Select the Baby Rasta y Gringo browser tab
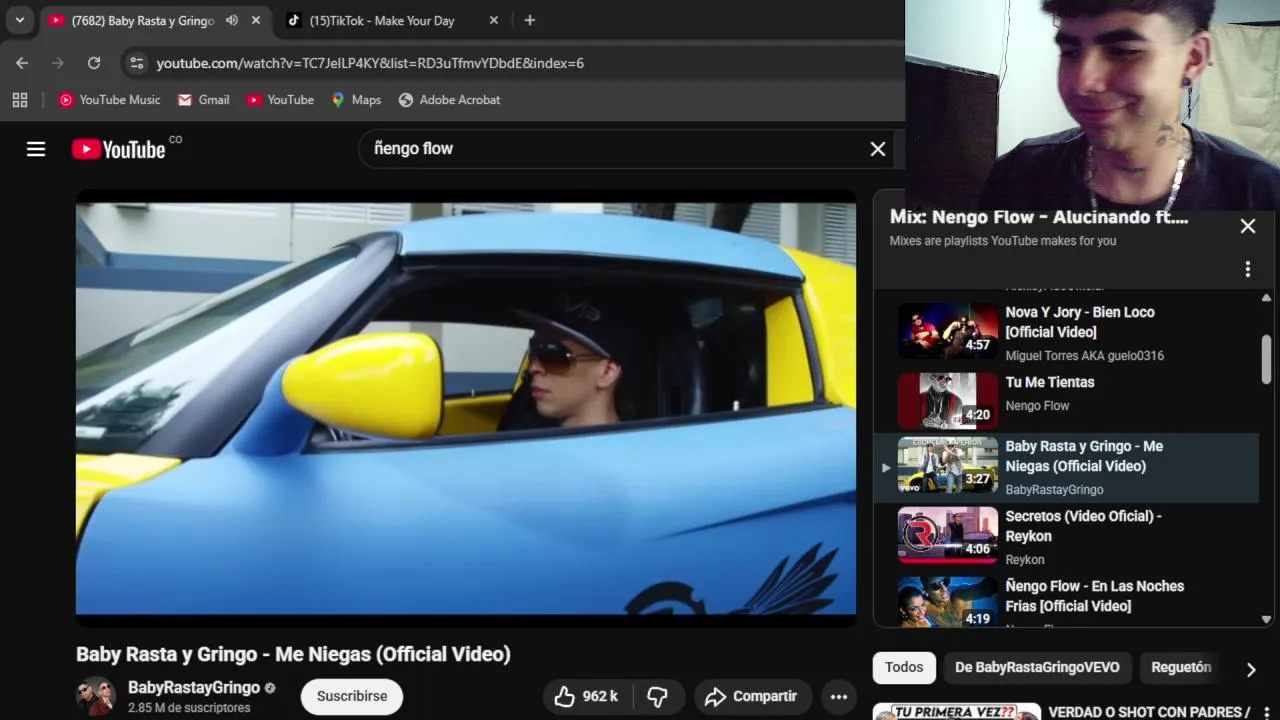The image size is (1280, 720). (x=142, y=20)
